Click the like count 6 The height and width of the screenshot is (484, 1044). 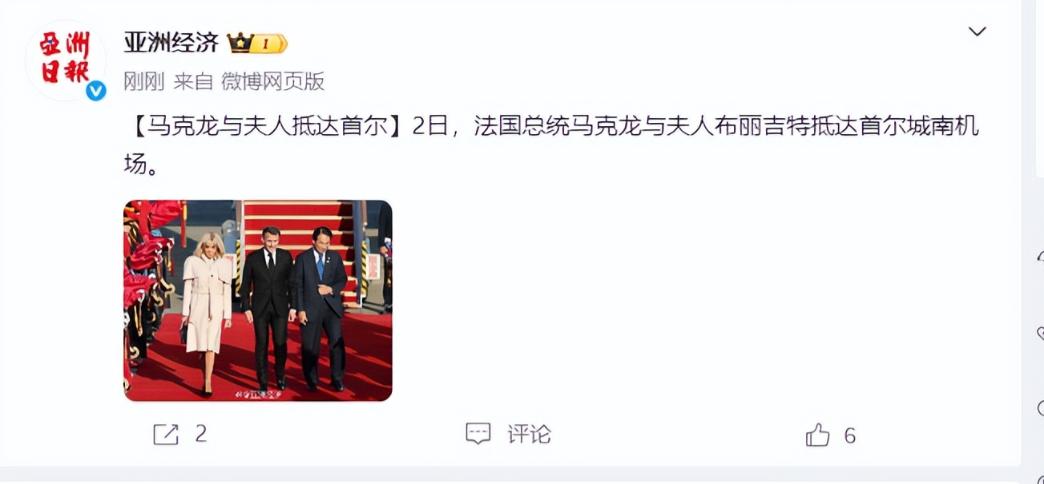click(x=850, y=435)
